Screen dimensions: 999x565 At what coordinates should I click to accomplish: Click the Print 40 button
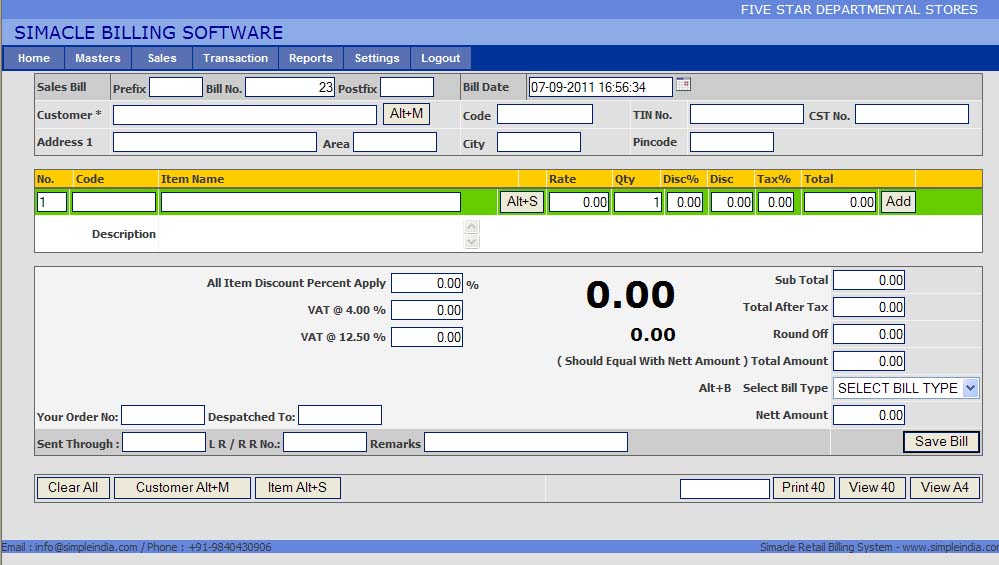click(803, 488)
